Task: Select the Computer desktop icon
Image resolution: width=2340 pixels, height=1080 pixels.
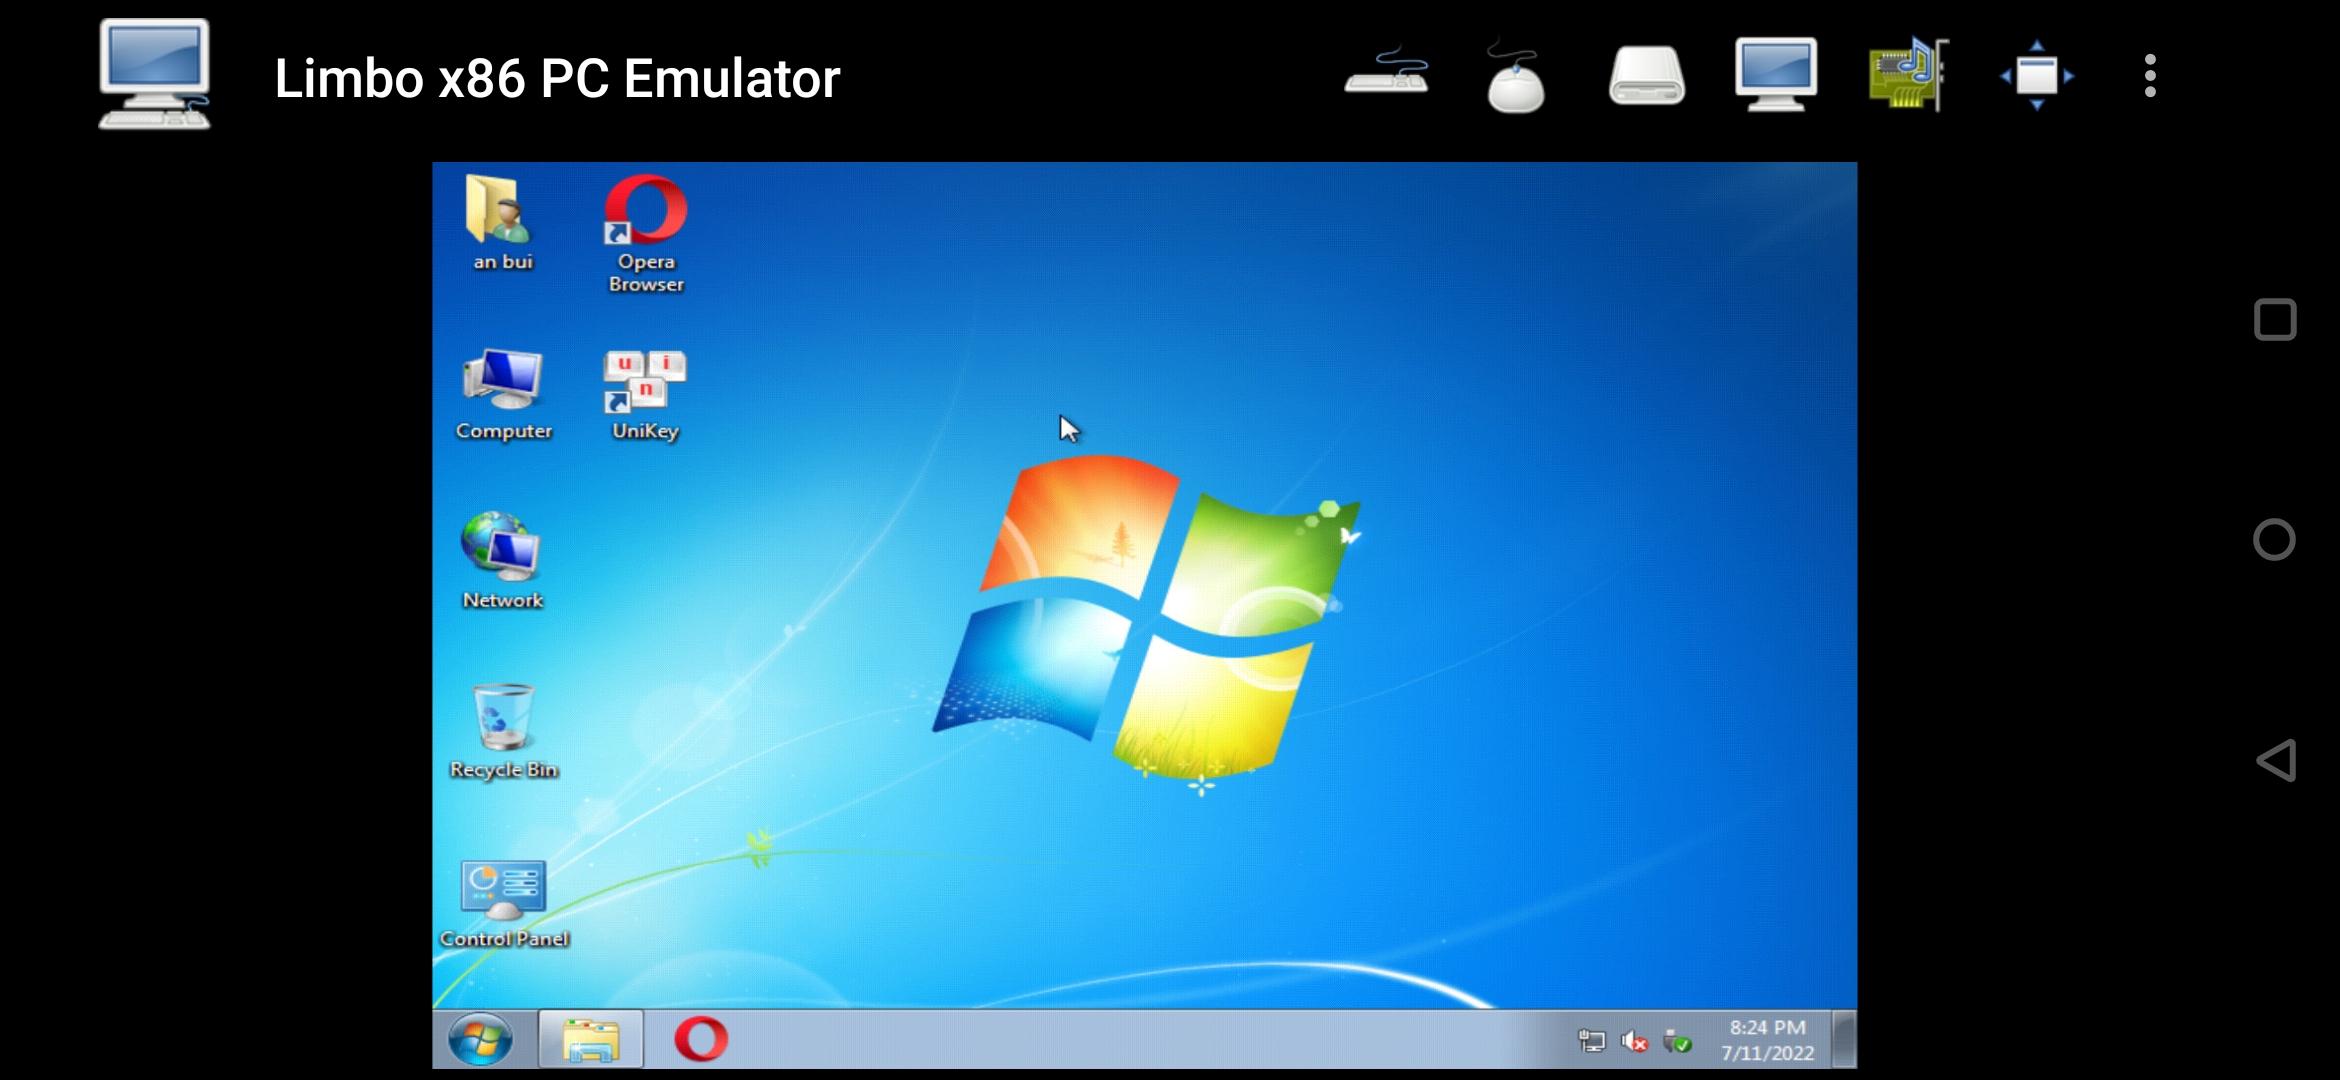Action: [x=503, y=395]
